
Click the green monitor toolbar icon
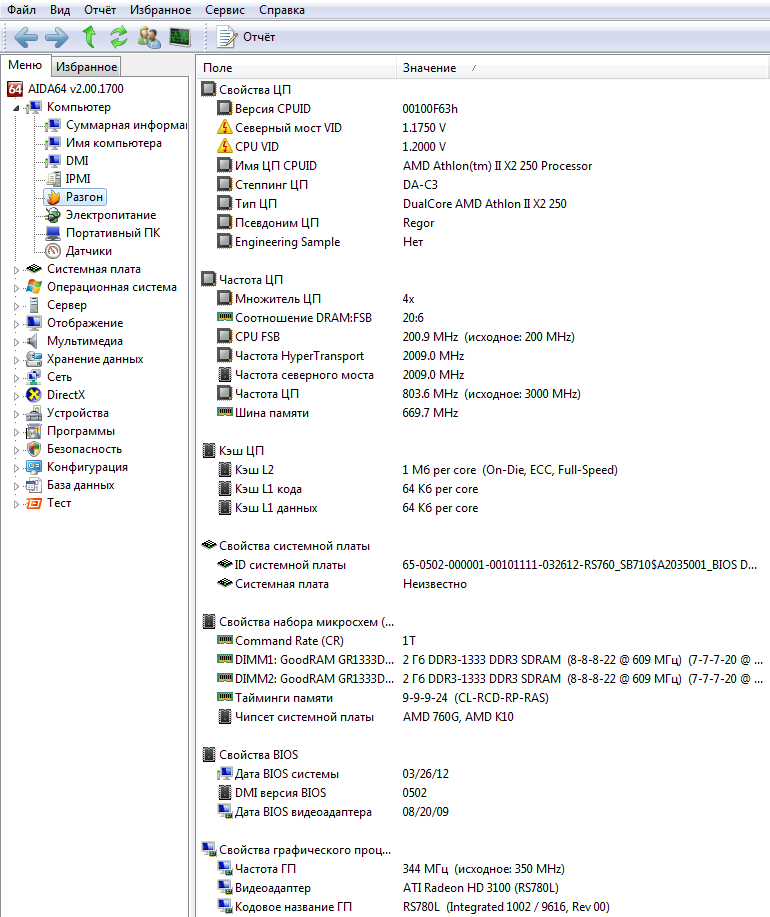pyautogui.click(x=180, y=37)
